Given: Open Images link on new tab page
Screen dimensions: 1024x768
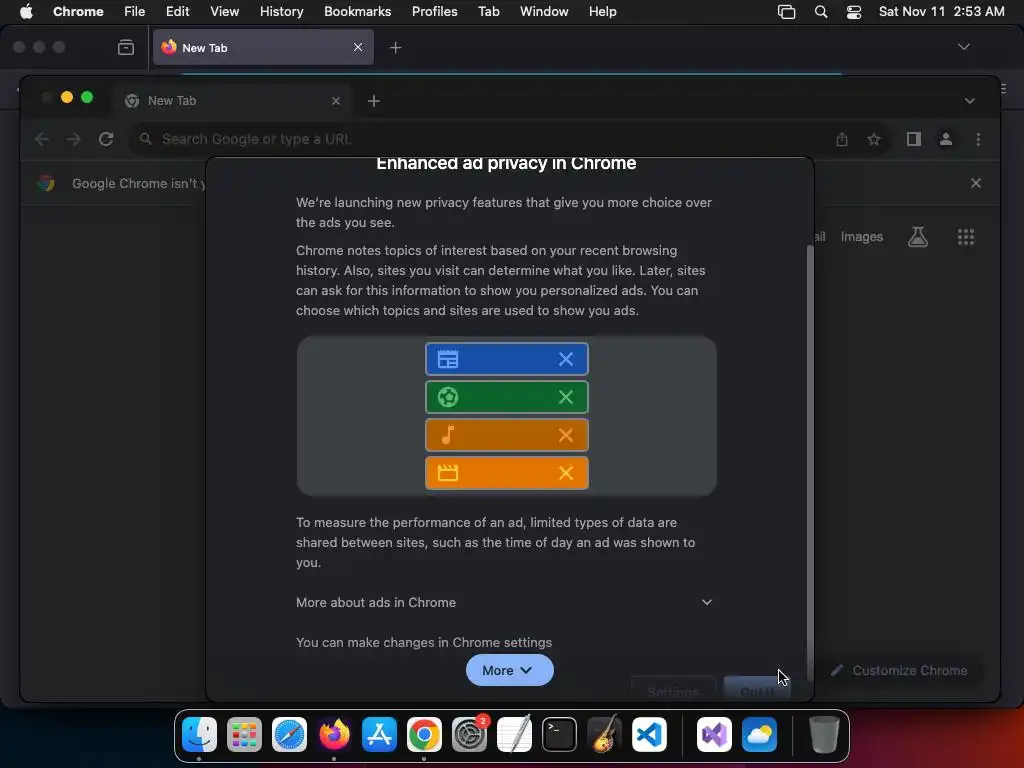Looking at the screenshot, I should point(861,236).
